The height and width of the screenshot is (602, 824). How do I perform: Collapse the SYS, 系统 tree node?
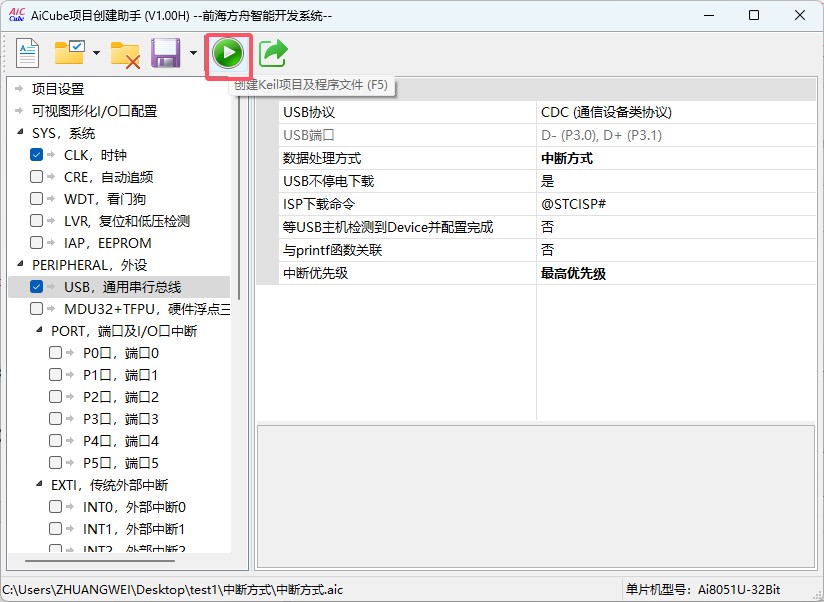[x=20, y=132]
